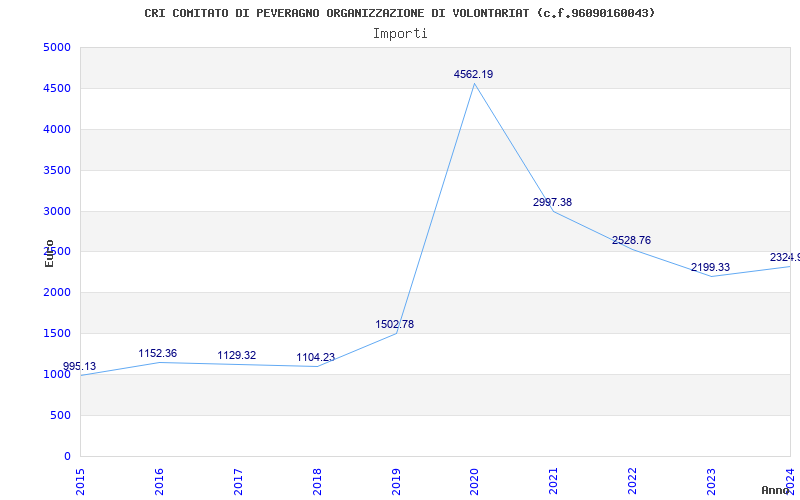The width and height of the screenshot is (800, 500).
Task: Select the 1104.23 data label
Action: (316, 358)
